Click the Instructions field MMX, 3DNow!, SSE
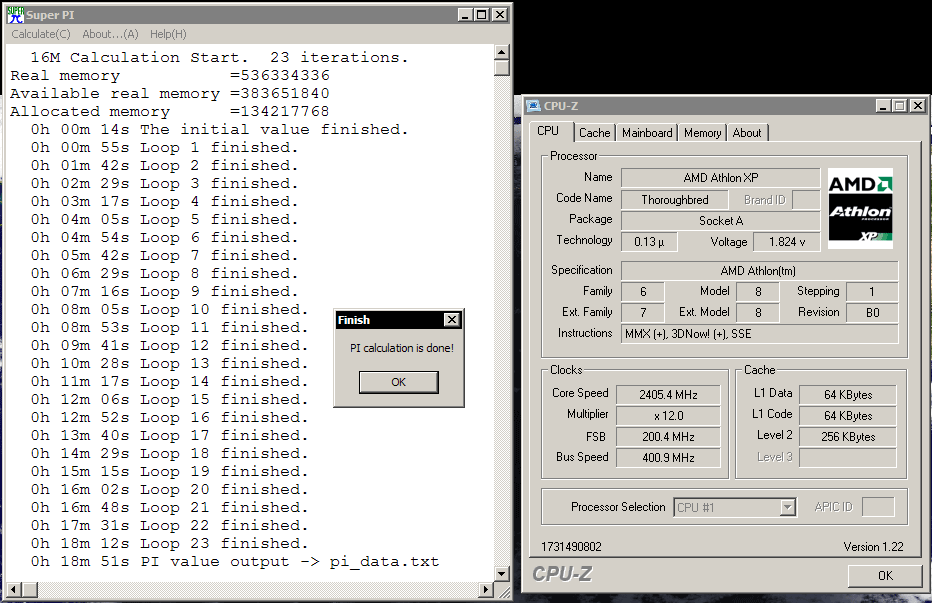 (760, 334)
